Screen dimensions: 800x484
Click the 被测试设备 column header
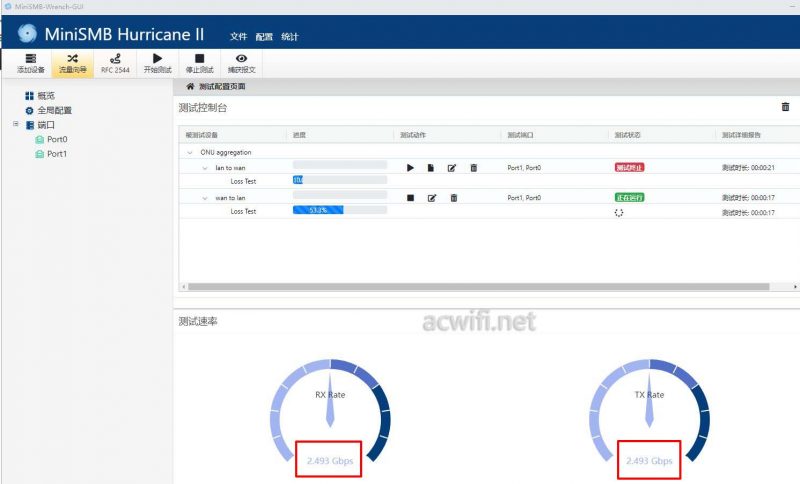[x=201, y=135]
